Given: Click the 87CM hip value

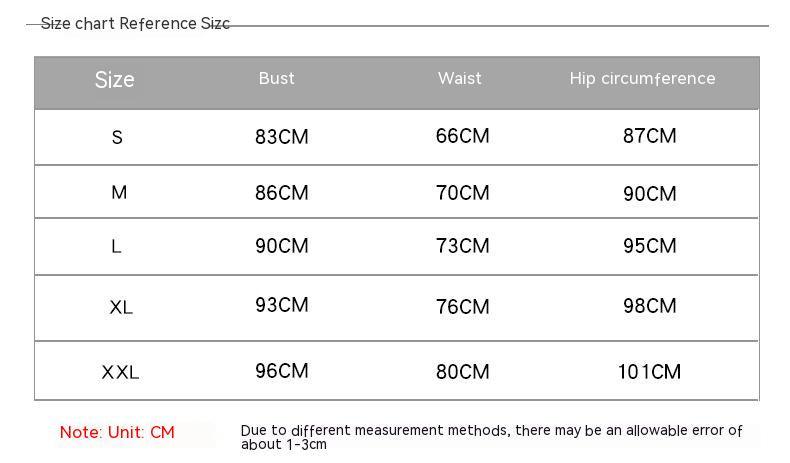Looking at the screenshot, I should (649, 136).
